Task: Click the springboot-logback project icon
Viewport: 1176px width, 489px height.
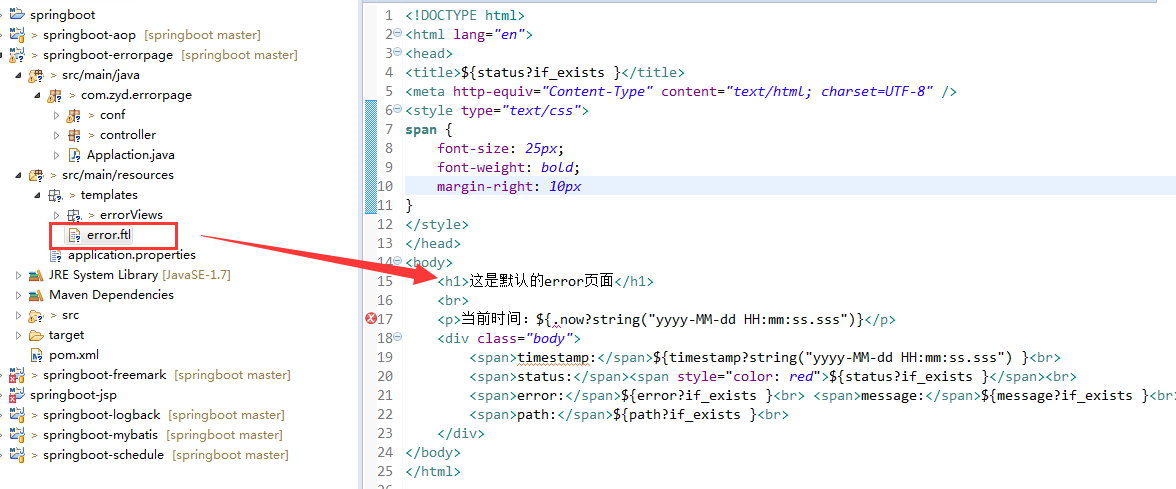Action: coord(16,415)
